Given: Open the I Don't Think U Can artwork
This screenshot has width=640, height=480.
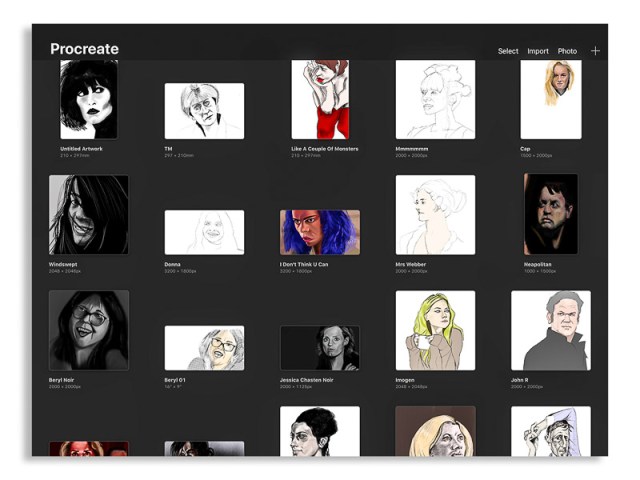Looking at the screenshot, I should 320,232.
